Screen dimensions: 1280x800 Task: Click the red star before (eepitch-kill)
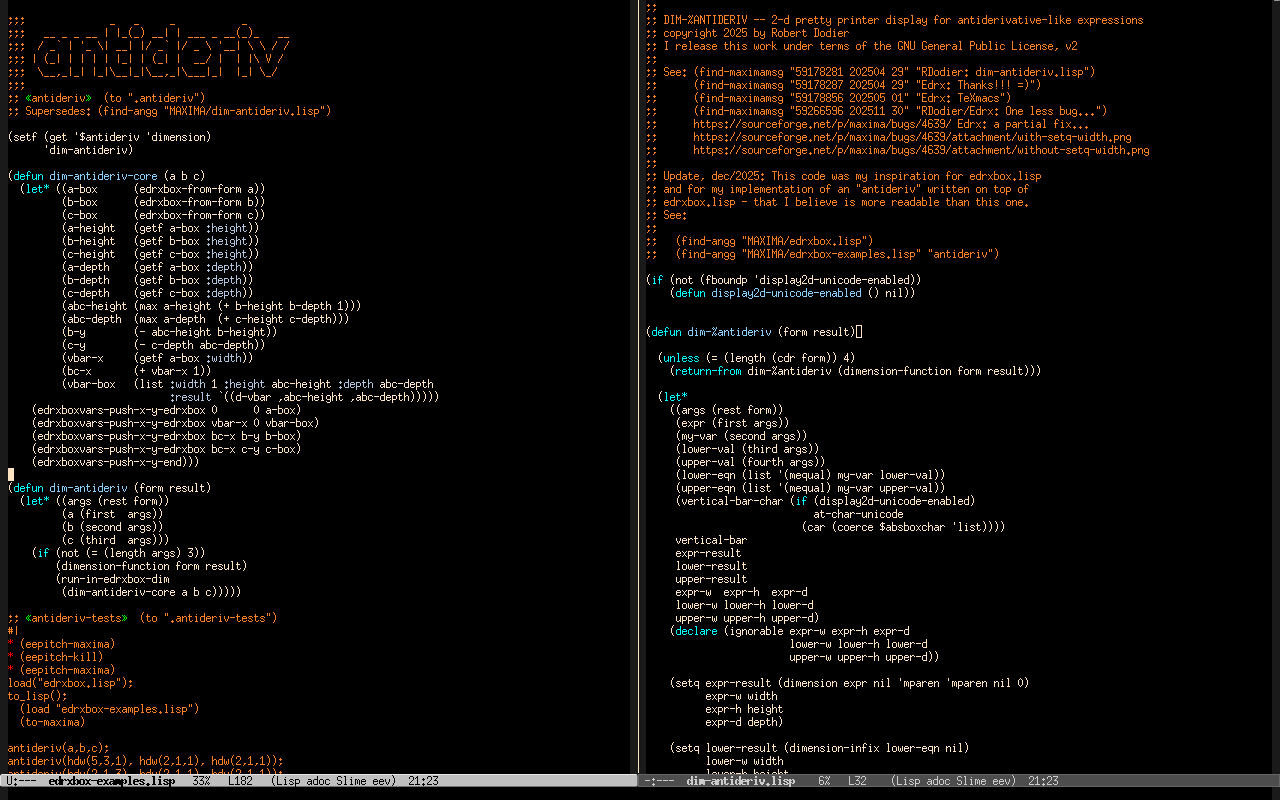point(11,657)
